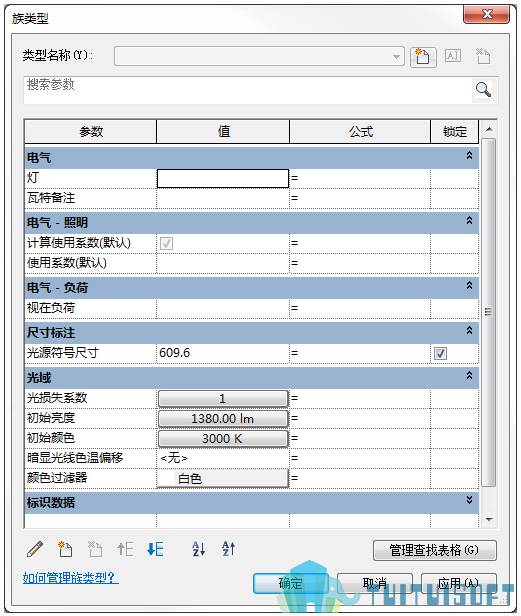Sort parameters in descending Z-A order
521x616 pixels.
pos(228,549)
